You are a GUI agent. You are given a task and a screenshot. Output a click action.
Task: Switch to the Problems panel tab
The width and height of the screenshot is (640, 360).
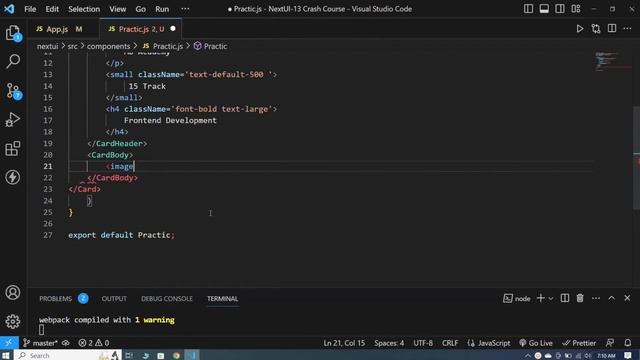click(x=56, y=299)
